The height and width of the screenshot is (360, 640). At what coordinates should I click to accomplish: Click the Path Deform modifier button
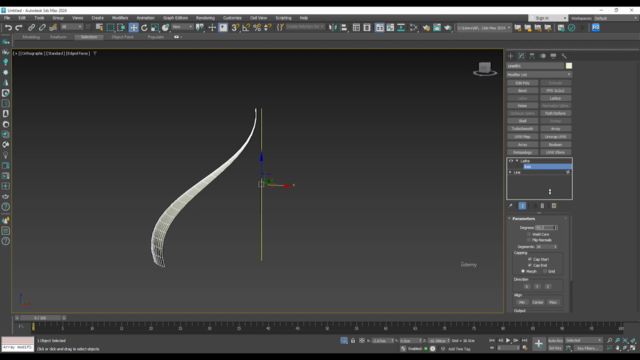[x=556, y=113]
